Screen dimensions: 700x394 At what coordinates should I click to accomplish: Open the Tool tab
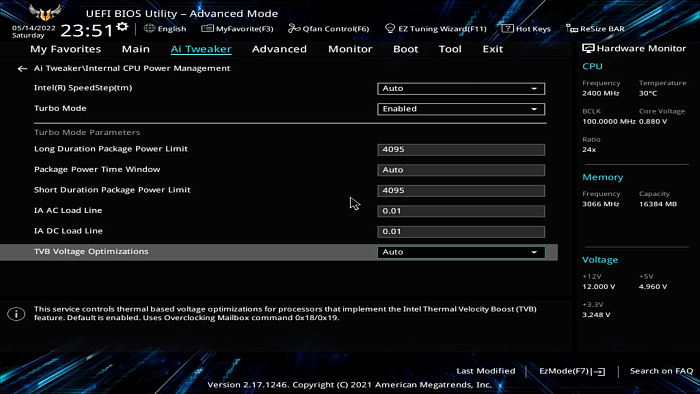pyautogui.click(x=450, y=49)
